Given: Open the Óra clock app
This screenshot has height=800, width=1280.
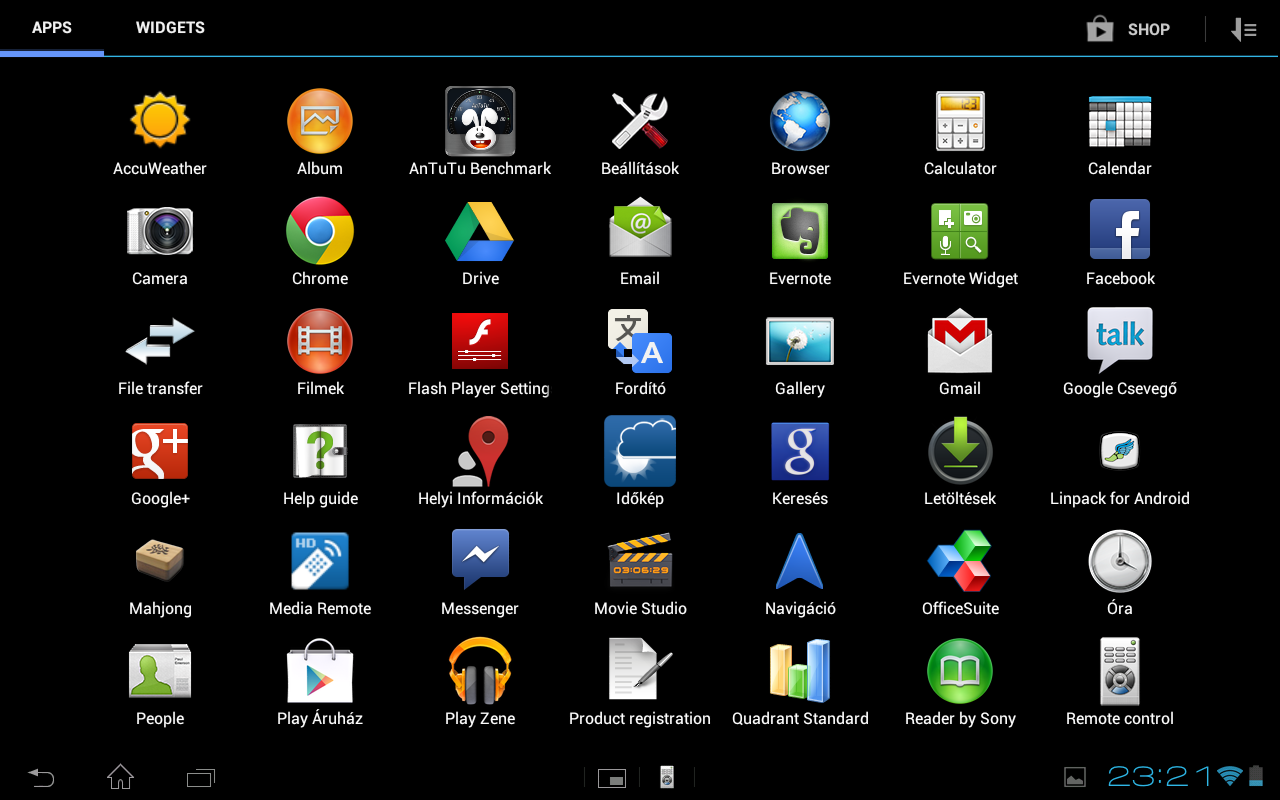Looking at the screenshot, I should point(1120,573).
